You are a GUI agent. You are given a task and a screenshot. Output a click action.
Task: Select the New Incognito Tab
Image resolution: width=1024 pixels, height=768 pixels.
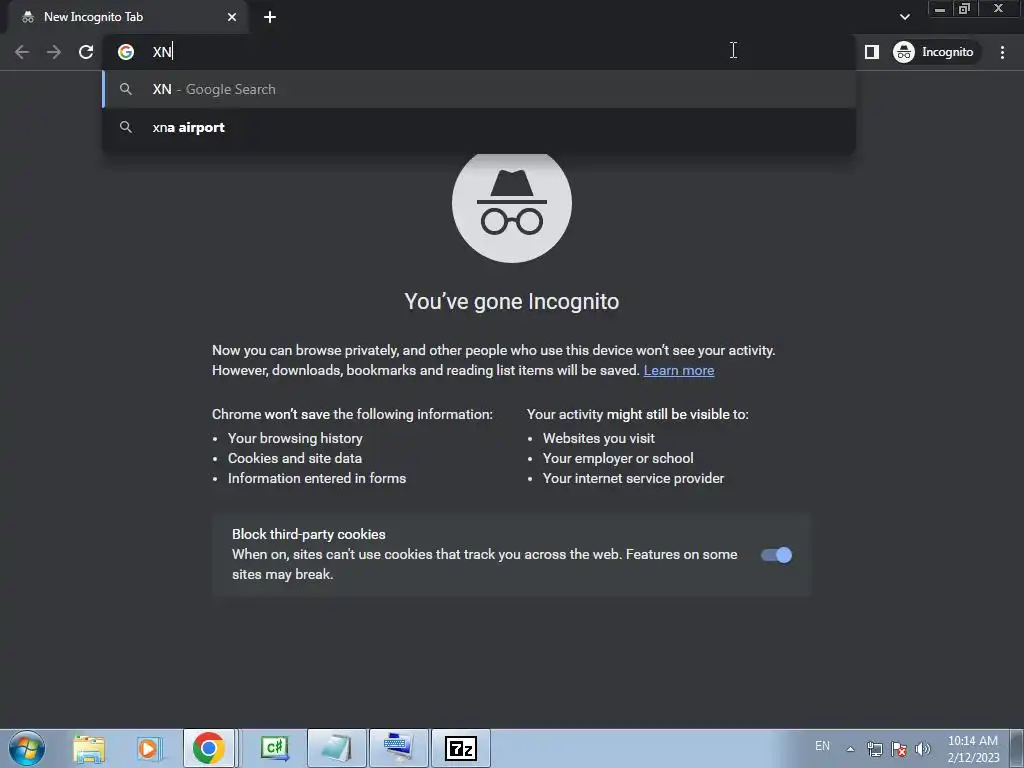coord(127,17)
